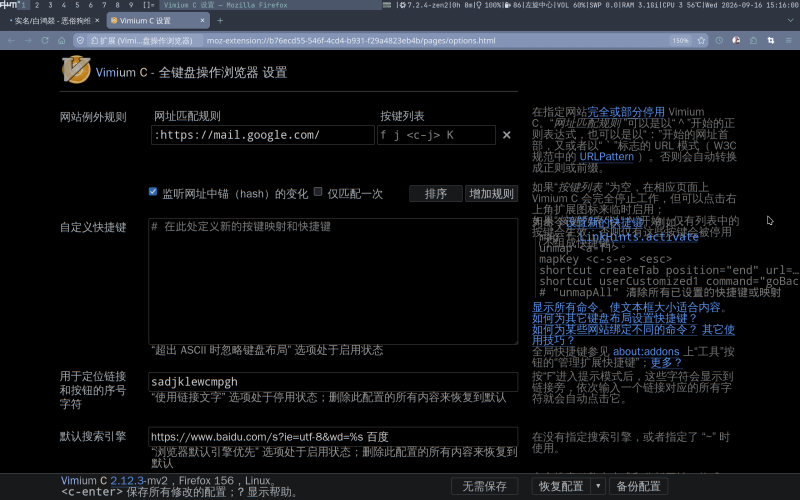Click the Vimium C link in the footer
800x500 pixels.
pyautogui.click(x=84, y=481)
